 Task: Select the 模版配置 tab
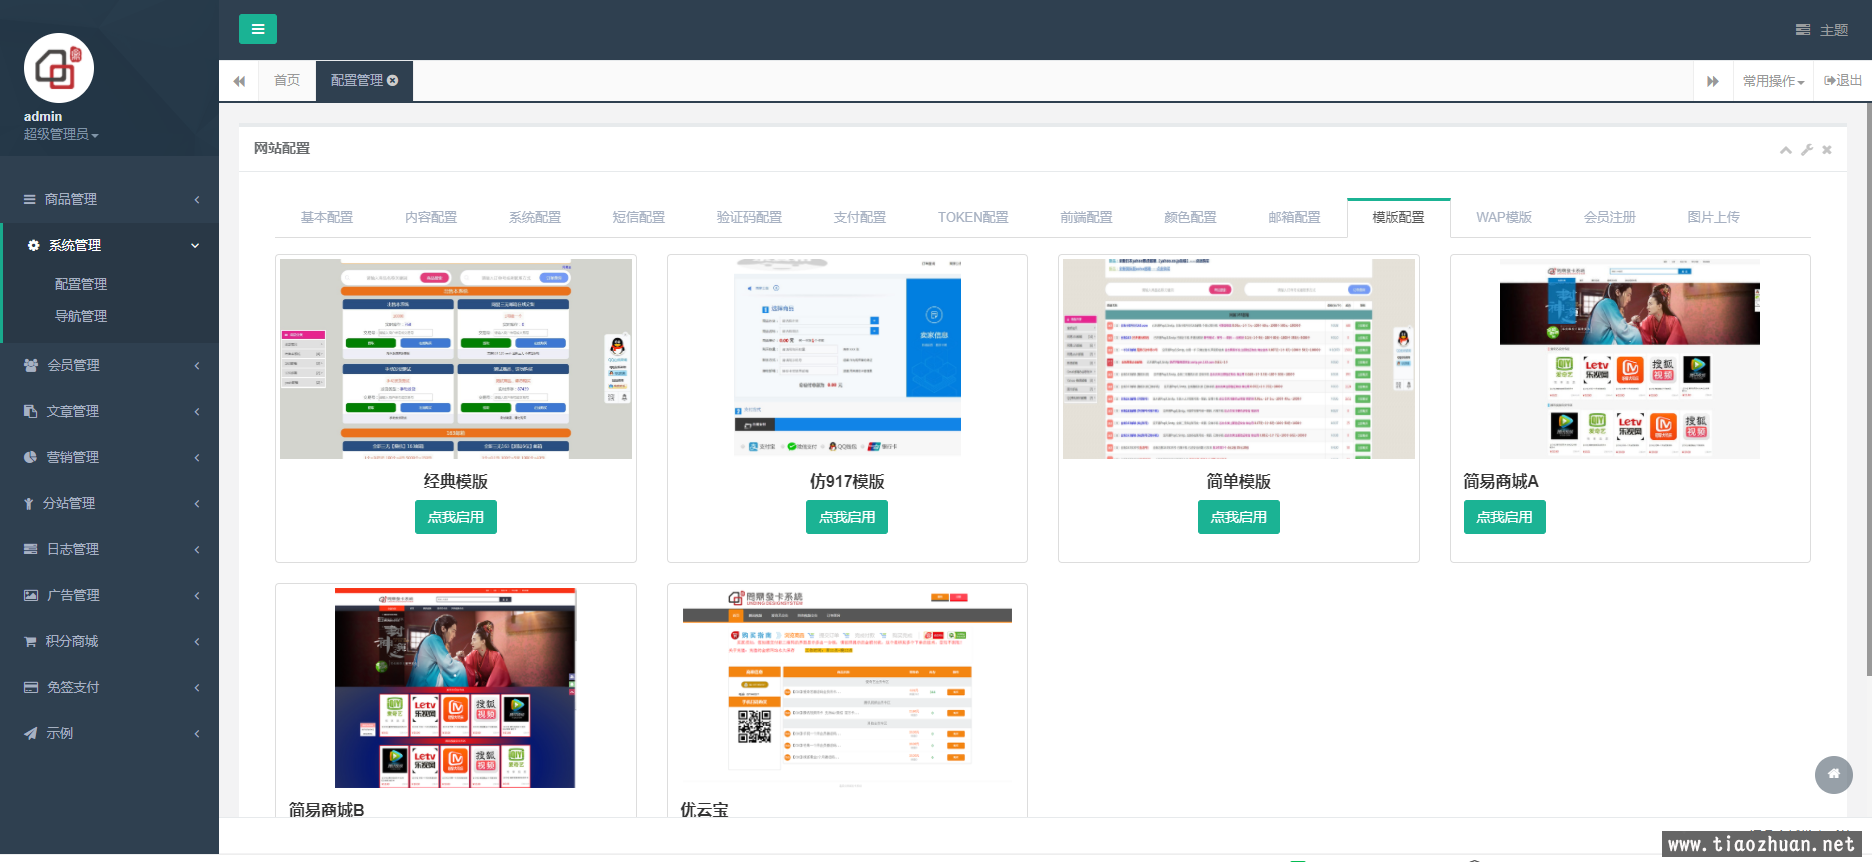(x=1399, y=217)
